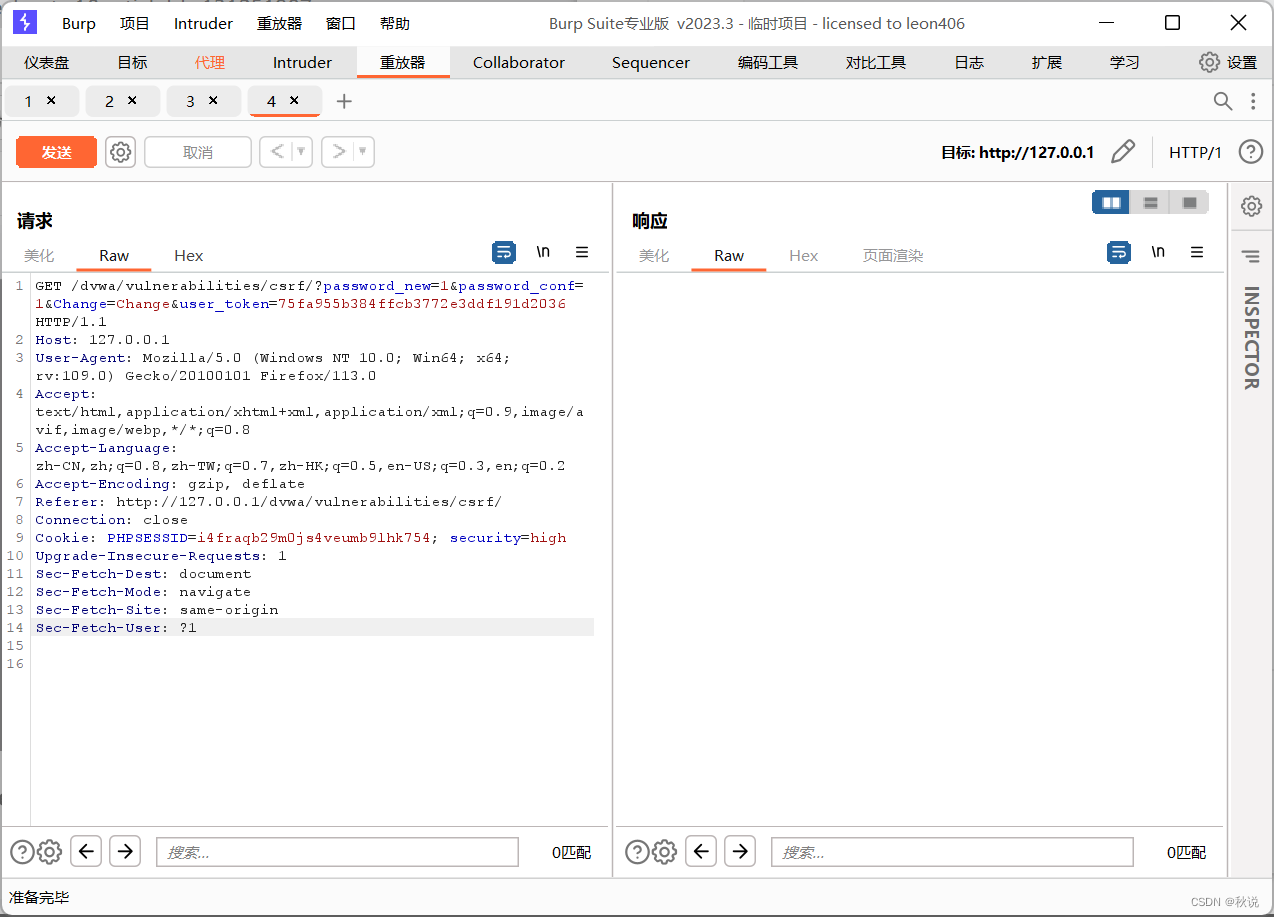Switch to 代理 tab
The height and width of the screenshot is (917, 1274).
point(210,62)
